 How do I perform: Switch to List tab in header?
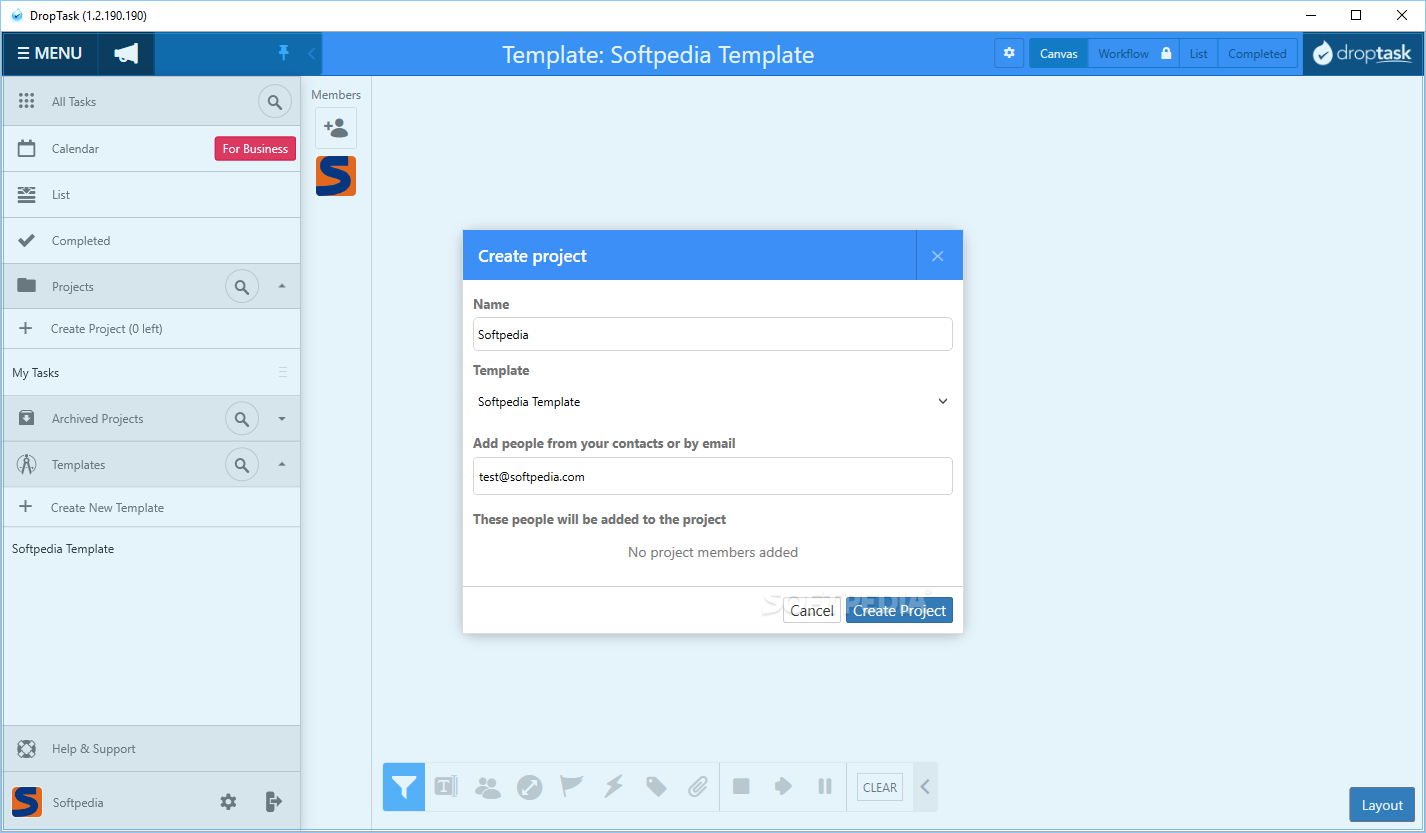[x=1199, y=54]
